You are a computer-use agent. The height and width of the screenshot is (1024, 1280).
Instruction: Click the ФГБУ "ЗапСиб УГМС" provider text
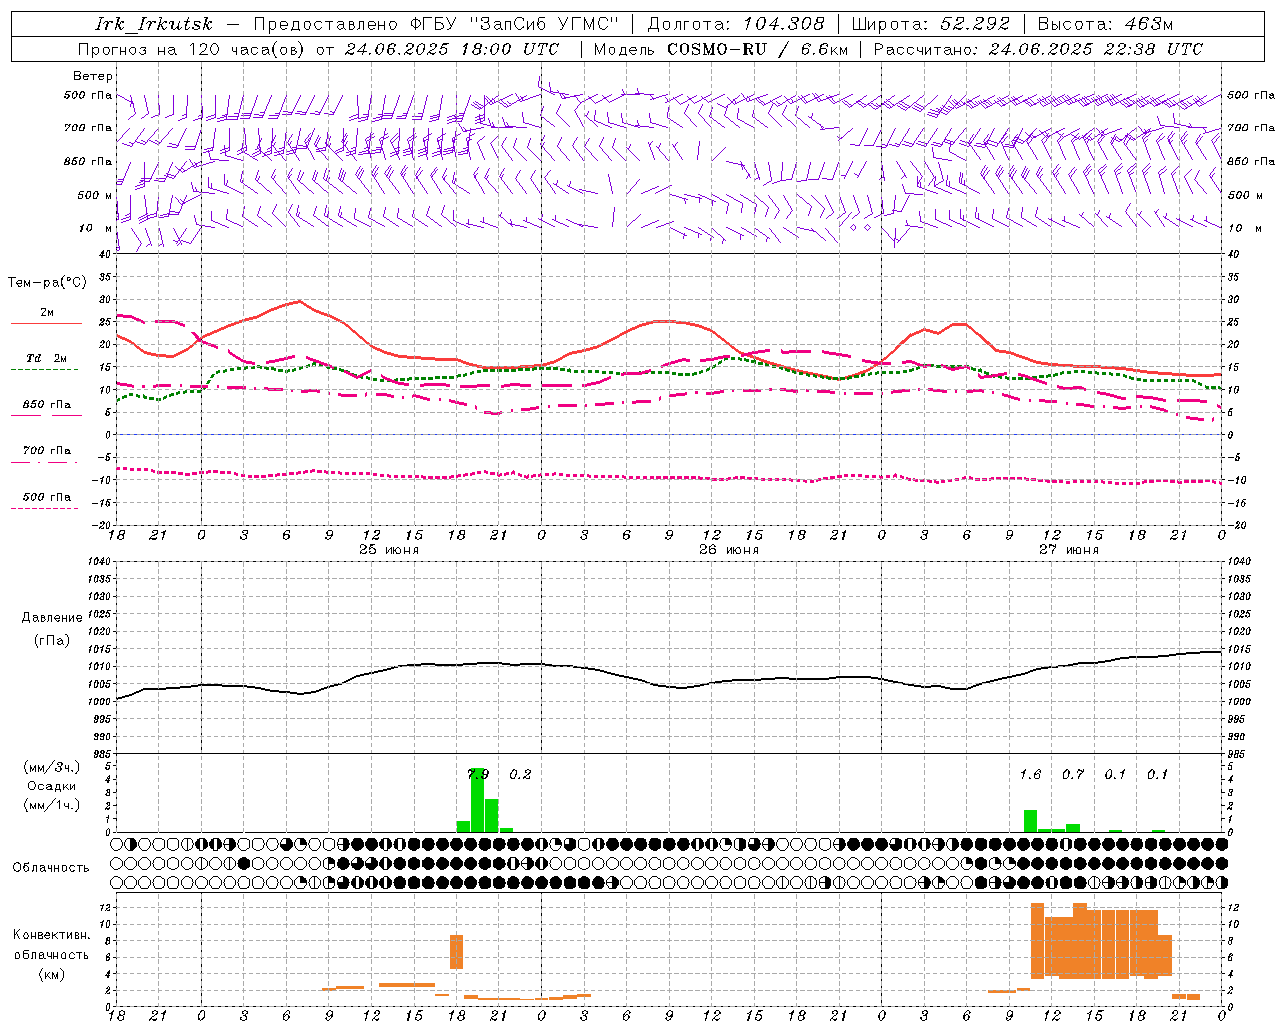pyautogui.click(x=514, y=24)
